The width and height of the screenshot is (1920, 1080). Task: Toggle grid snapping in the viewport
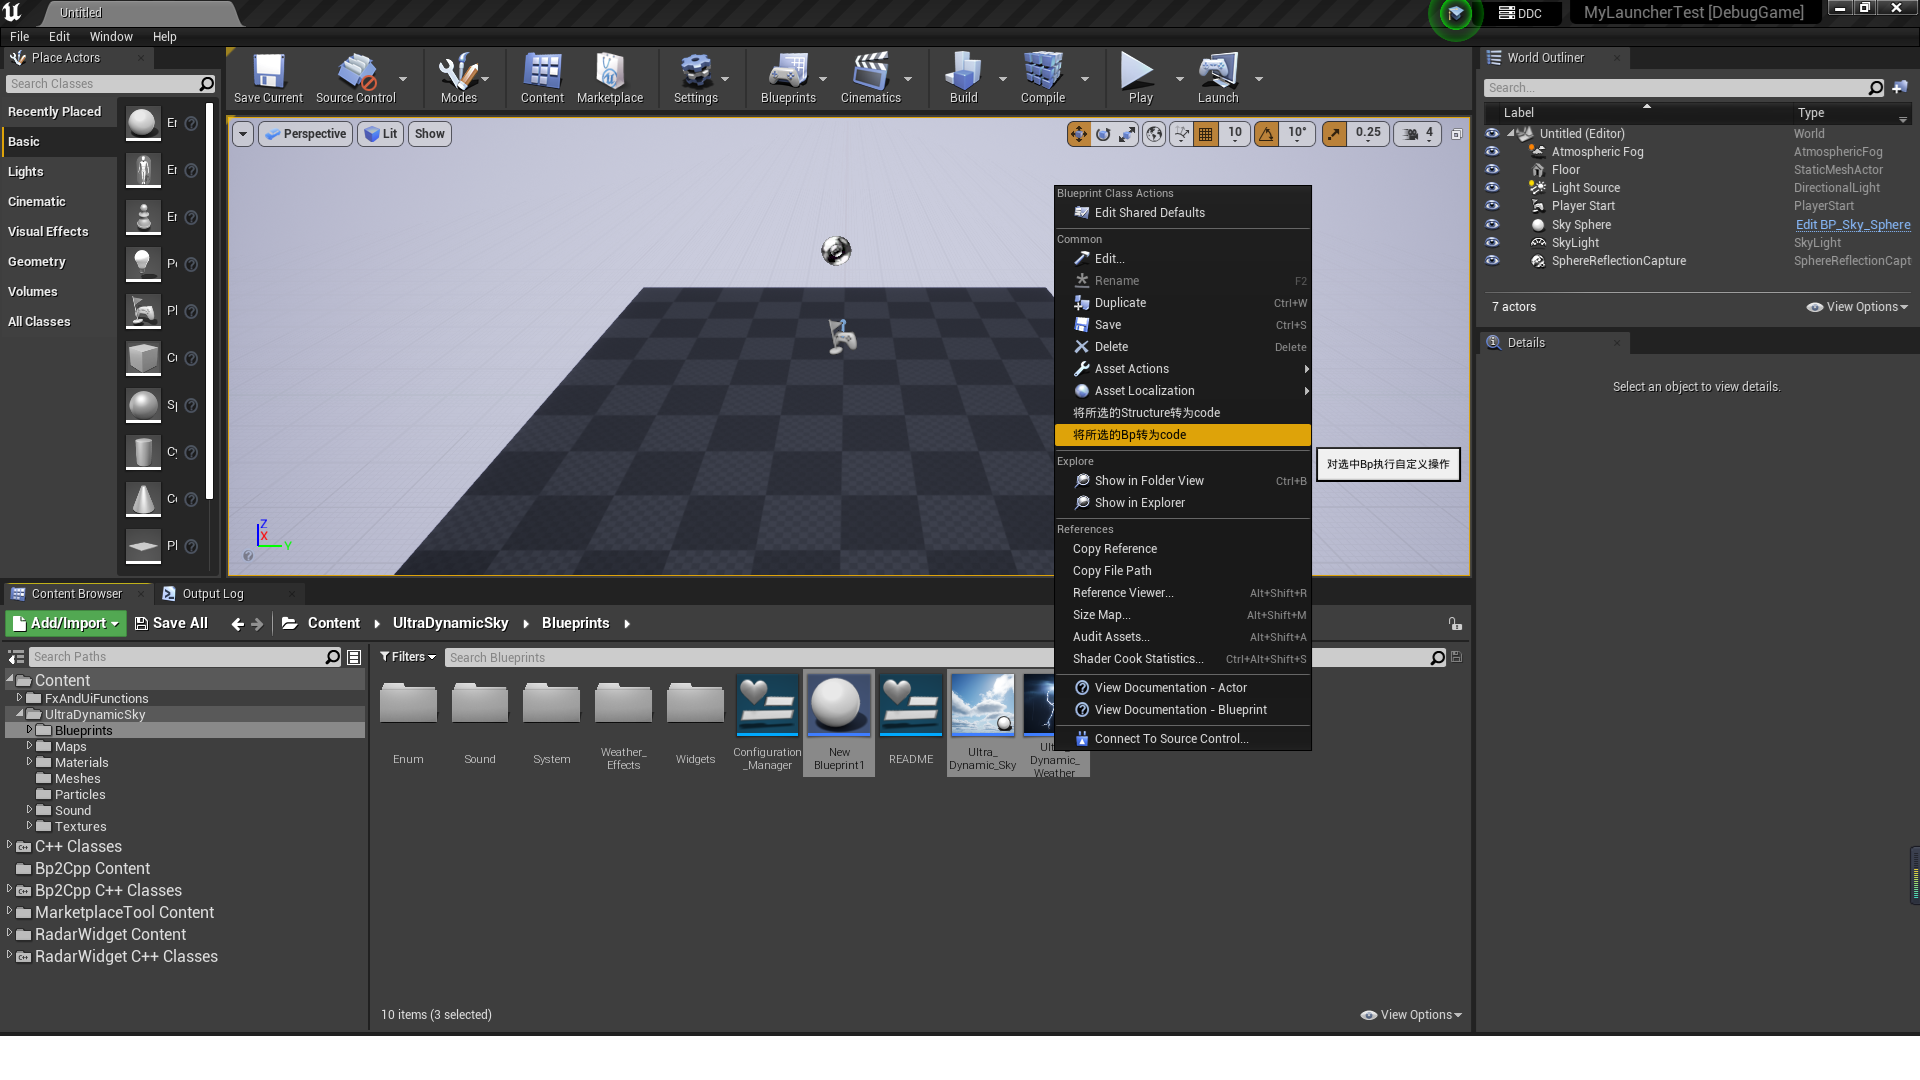[x=1206, y=134]
